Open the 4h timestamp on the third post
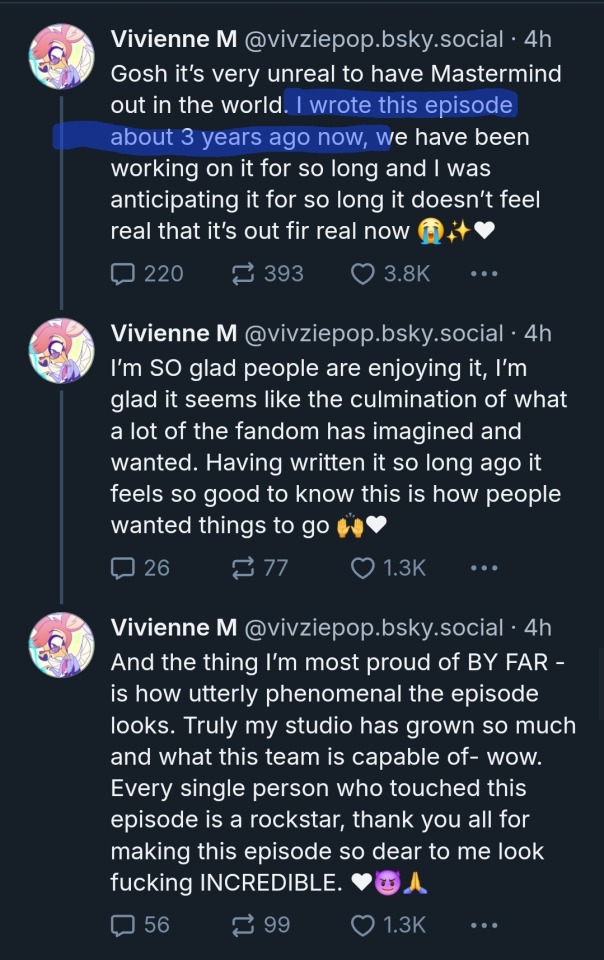The width and height of the screenshot is (604, 960). (x=537, y=627)
